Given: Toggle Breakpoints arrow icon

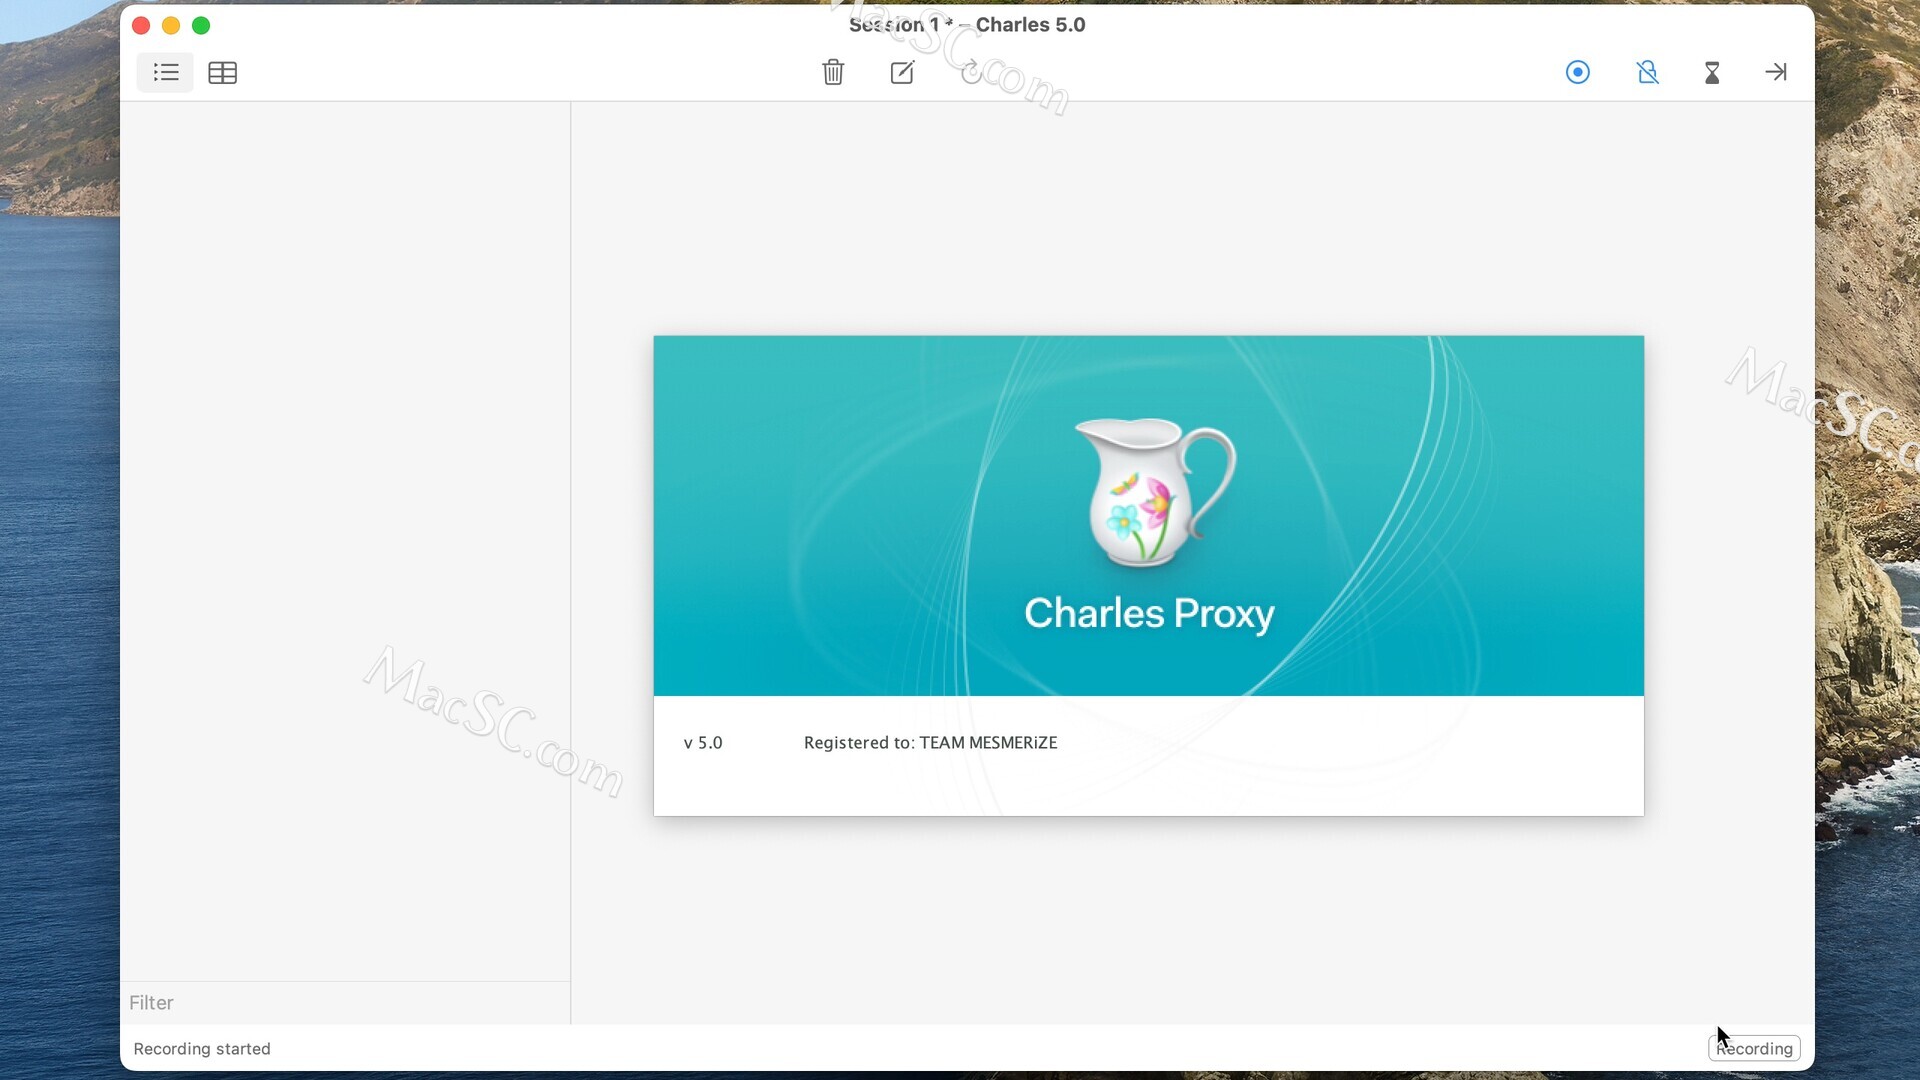Looking at the screenshot, I should (x=1776, y=72).
